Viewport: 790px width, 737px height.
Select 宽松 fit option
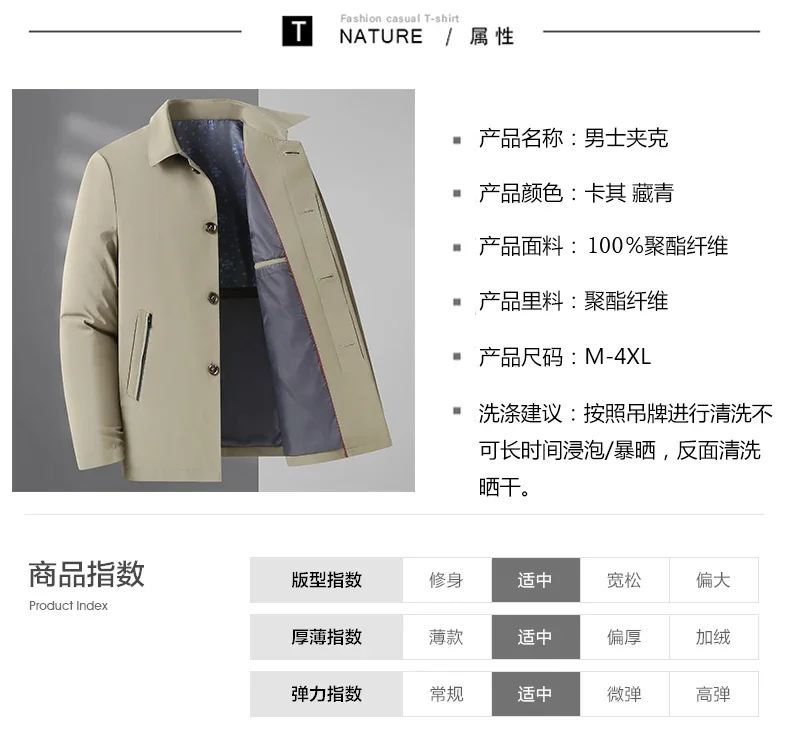624,580
